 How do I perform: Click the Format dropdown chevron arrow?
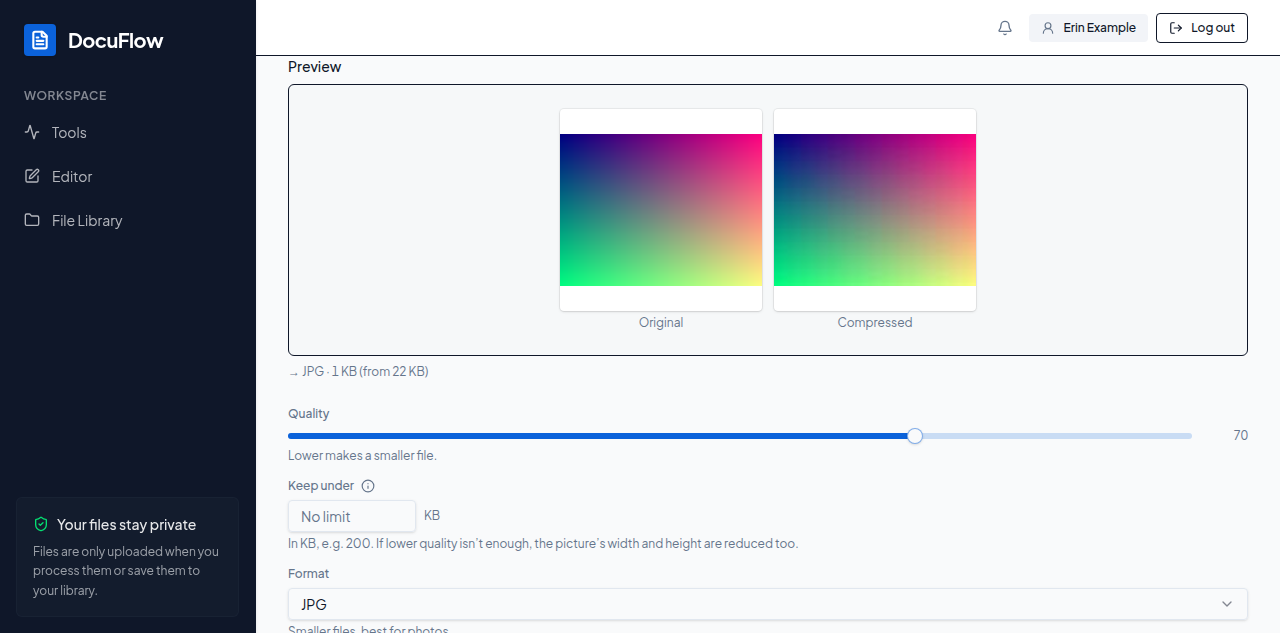coord(1227,604)
